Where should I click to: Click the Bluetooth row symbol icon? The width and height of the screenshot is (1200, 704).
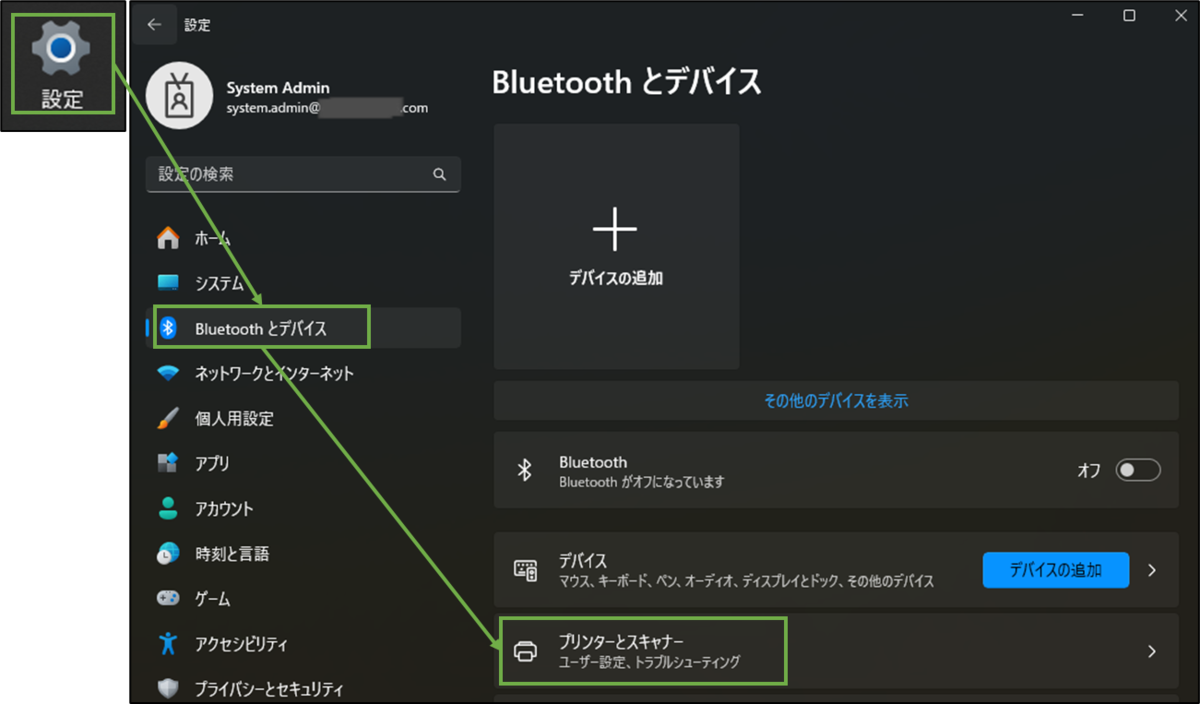click(525, 470)
